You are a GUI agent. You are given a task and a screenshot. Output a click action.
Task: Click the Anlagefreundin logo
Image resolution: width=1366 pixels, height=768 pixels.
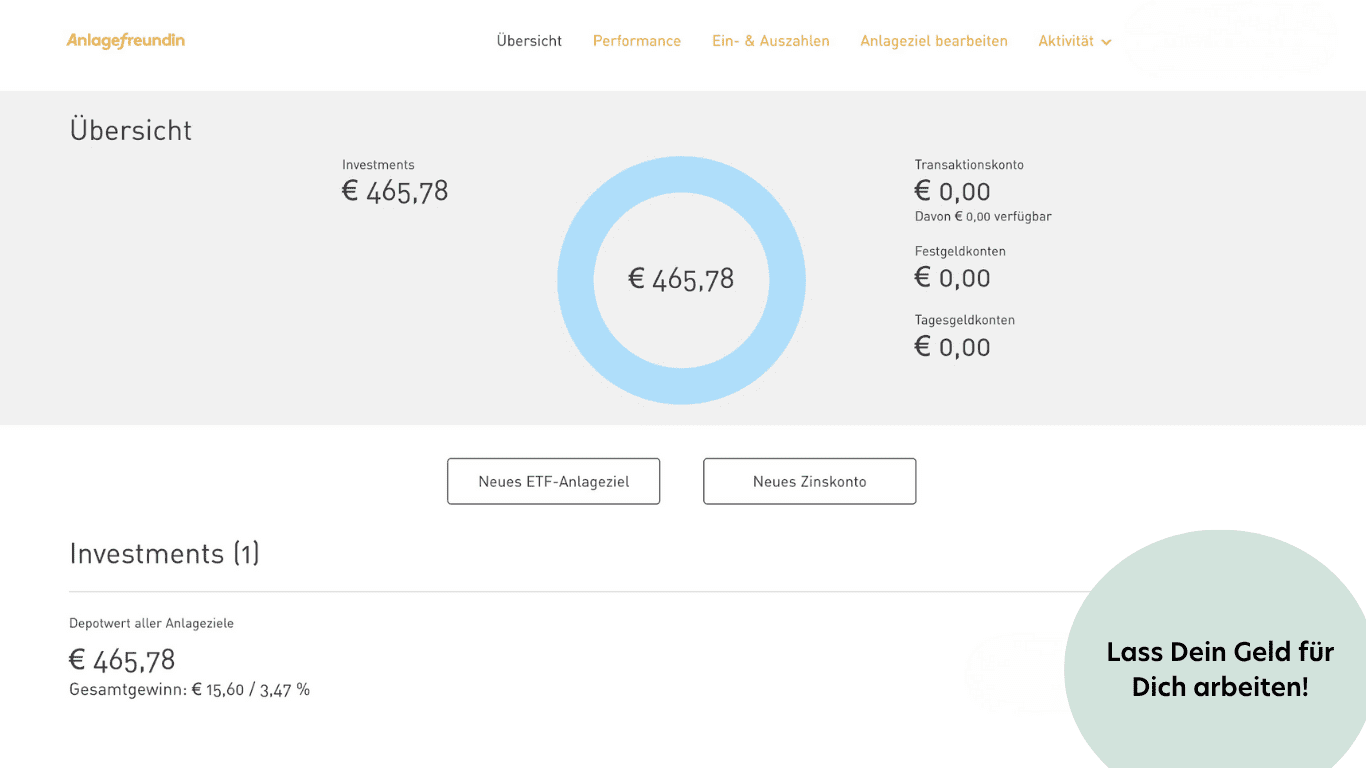coord(125,41)
